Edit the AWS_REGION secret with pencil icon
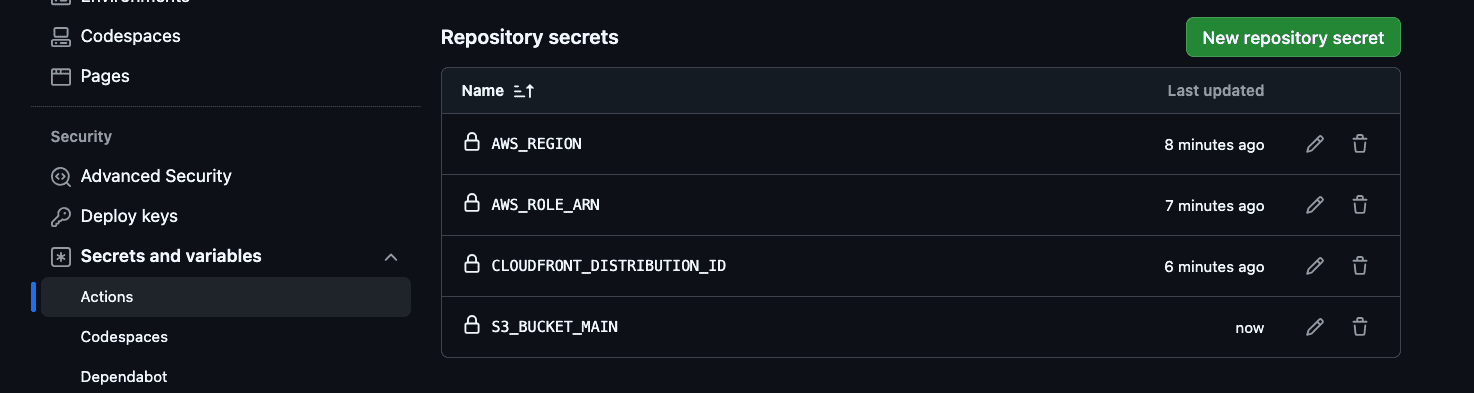Screen dimensions: 1474x393 coord(1315,144)
